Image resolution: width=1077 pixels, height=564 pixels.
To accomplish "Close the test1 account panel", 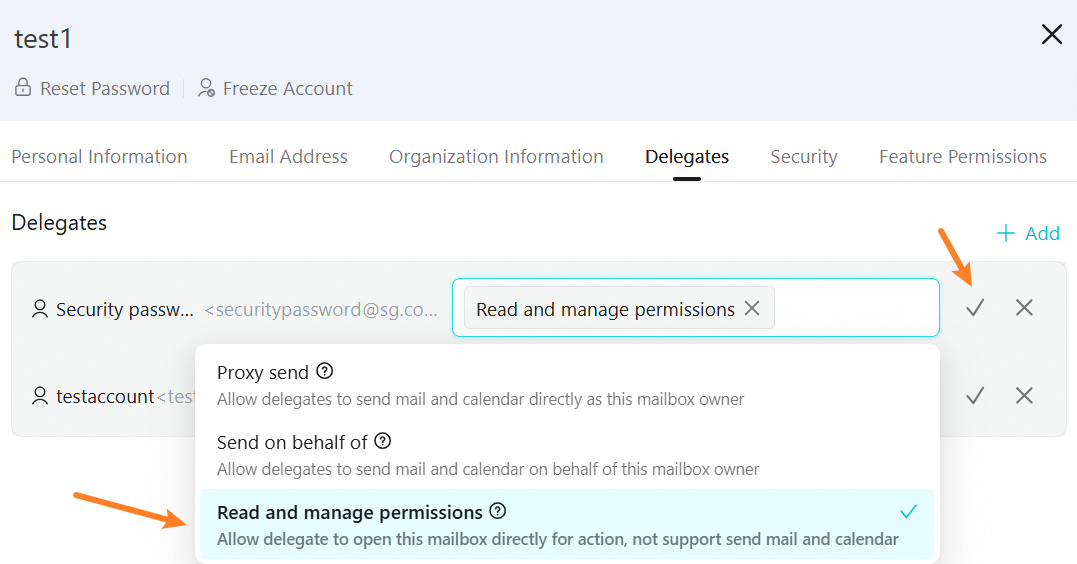I will [1052, 36].
